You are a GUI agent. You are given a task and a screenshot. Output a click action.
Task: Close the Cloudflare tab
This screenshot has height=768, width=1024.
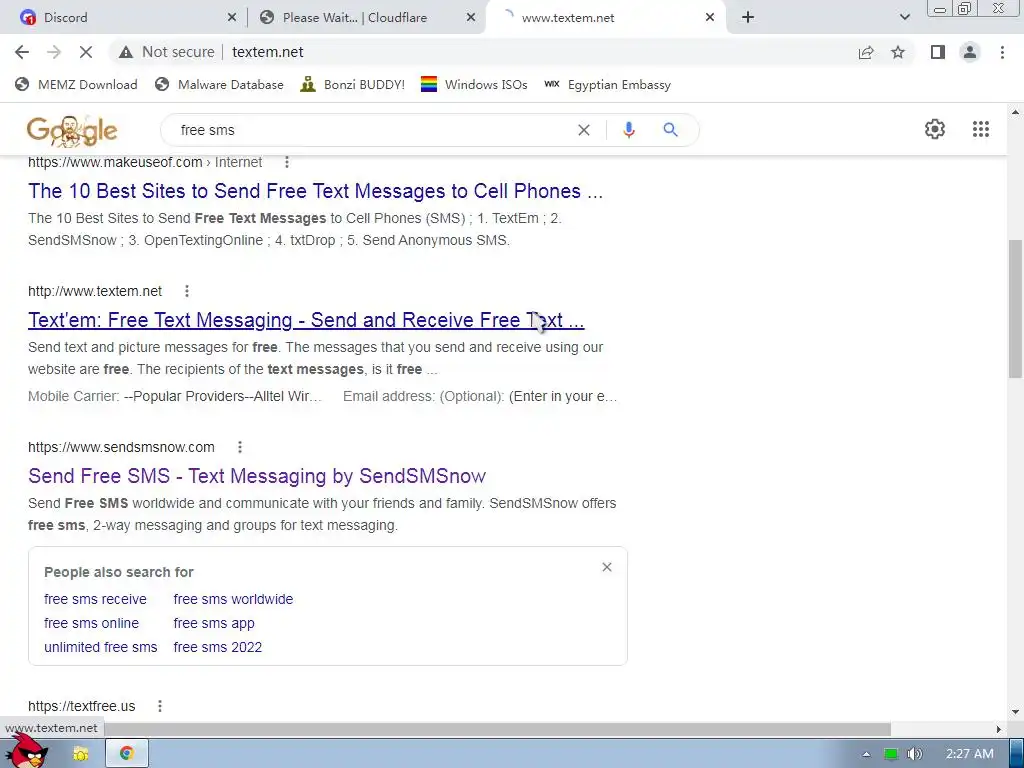[471, 18]
